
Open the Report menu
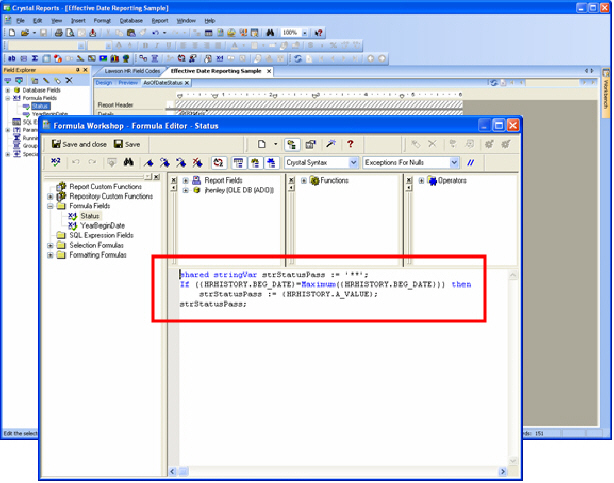coord(160,20)
